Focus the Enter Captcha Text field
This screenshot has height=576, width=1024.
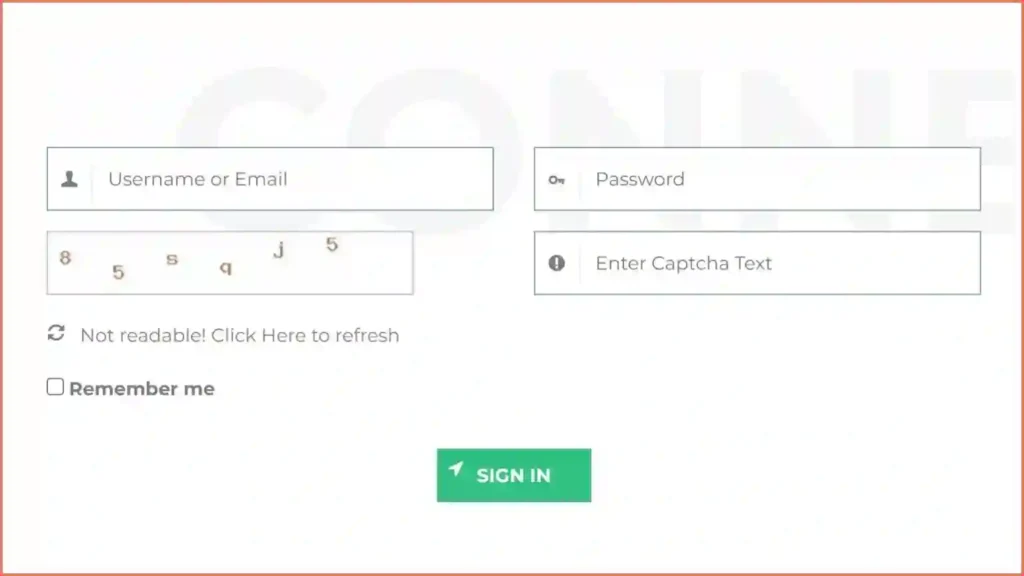tap(757, 263)
